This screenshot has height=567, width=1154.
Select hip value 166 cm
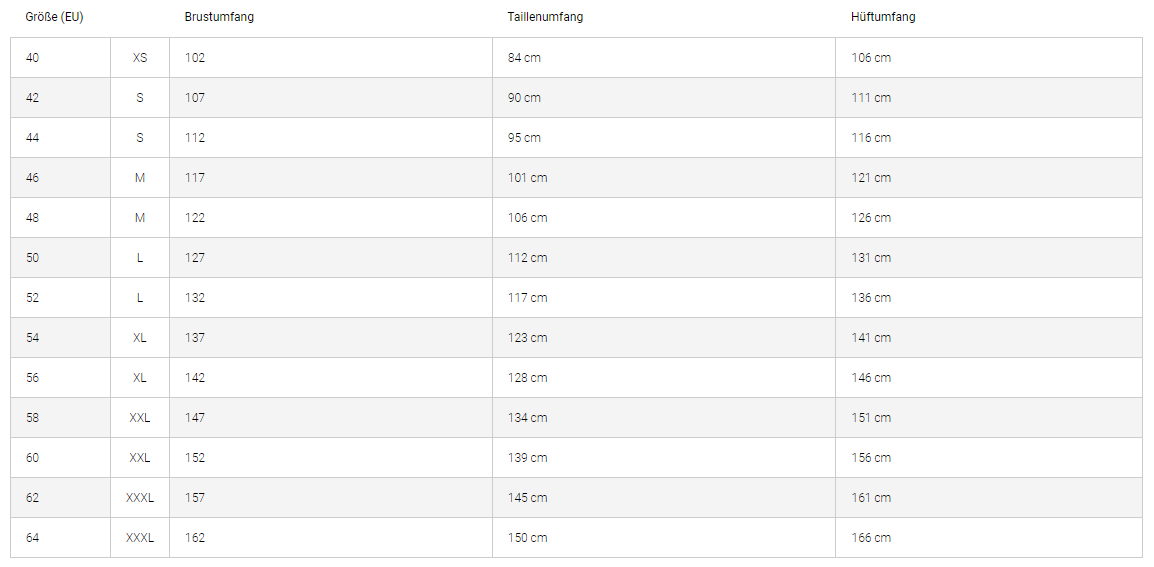(871, 538)
